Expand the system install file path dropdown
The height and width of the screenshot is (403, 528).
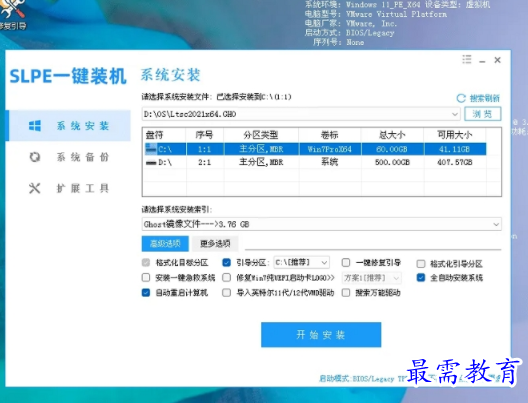(455, 114)
